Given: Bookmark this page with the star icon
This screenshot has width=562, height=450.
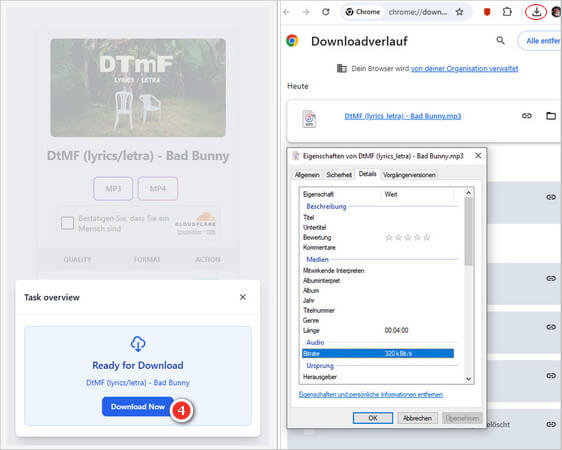Looking at the screenshot, I should point(459,12).
